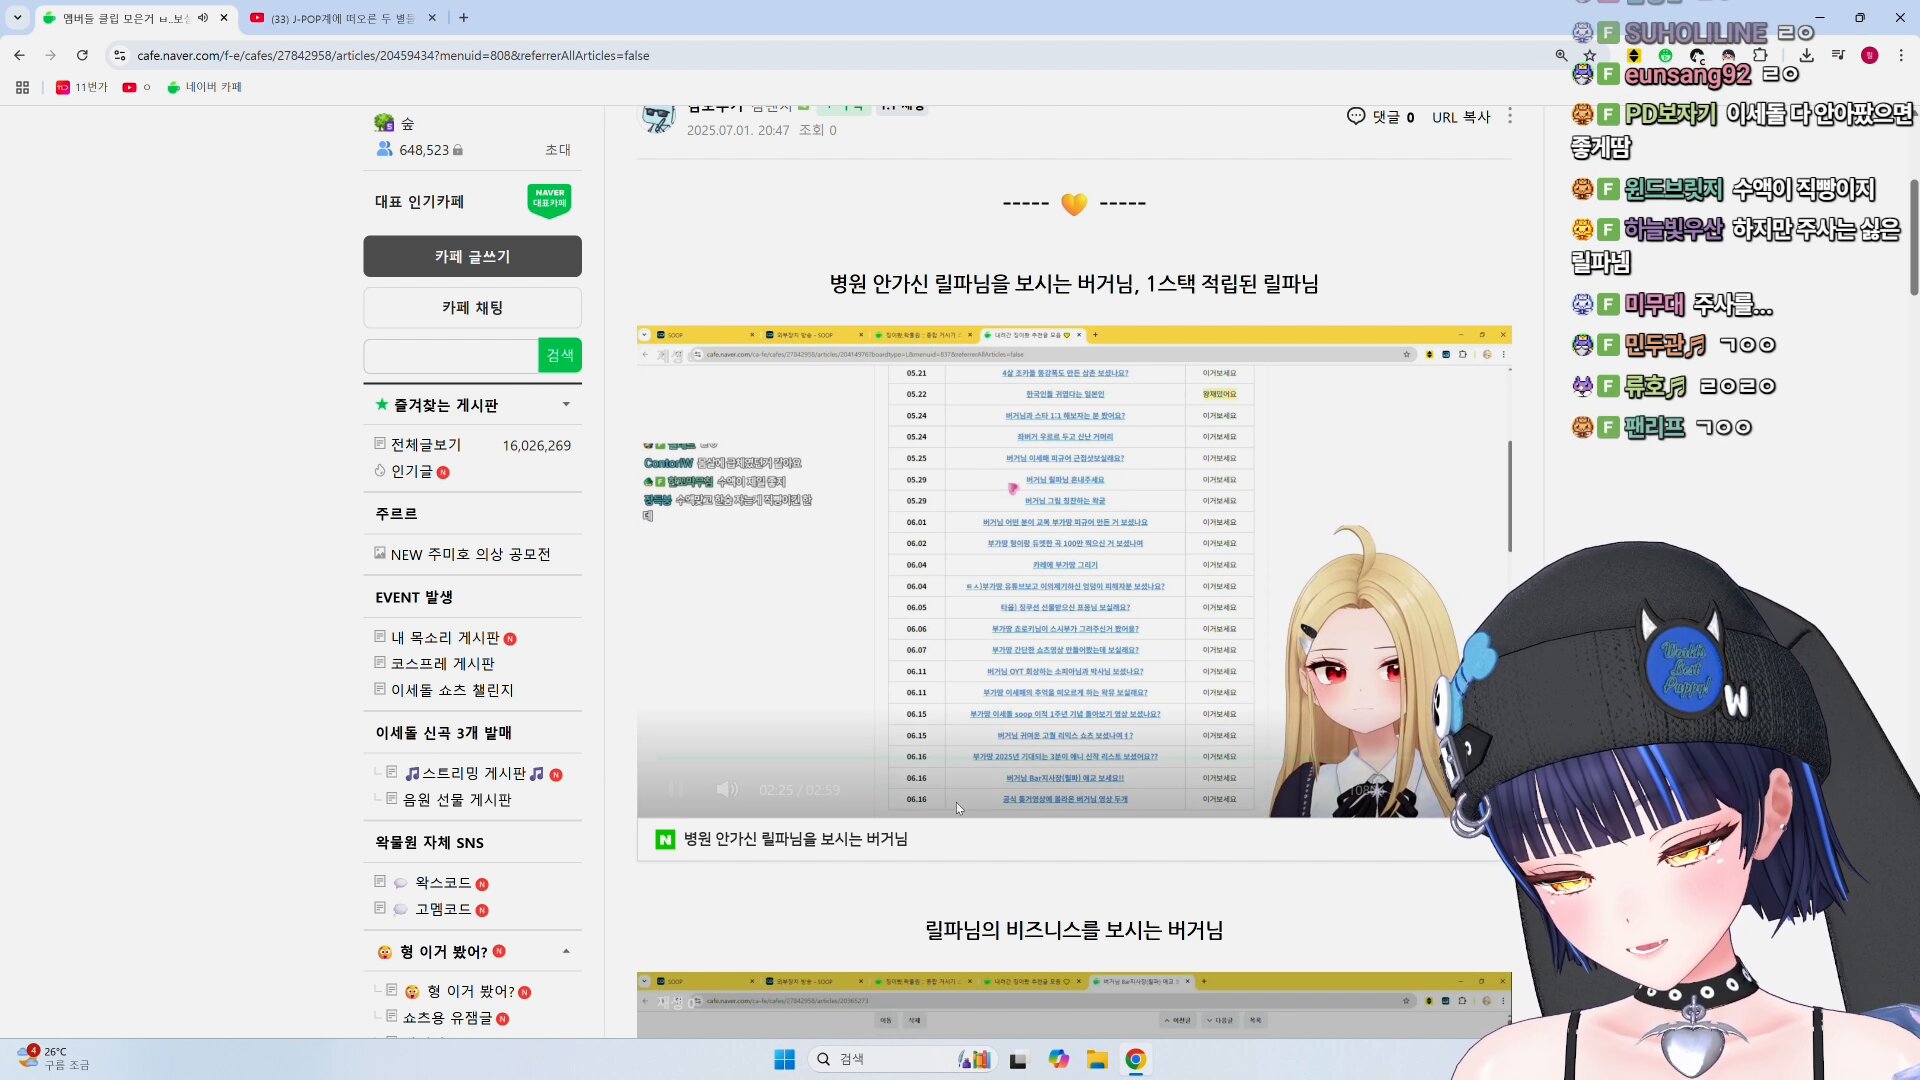Open the 네이버 카페 bookmark
The height and width of the screenshot is (1080, 1920).
[x=204, y=87]
